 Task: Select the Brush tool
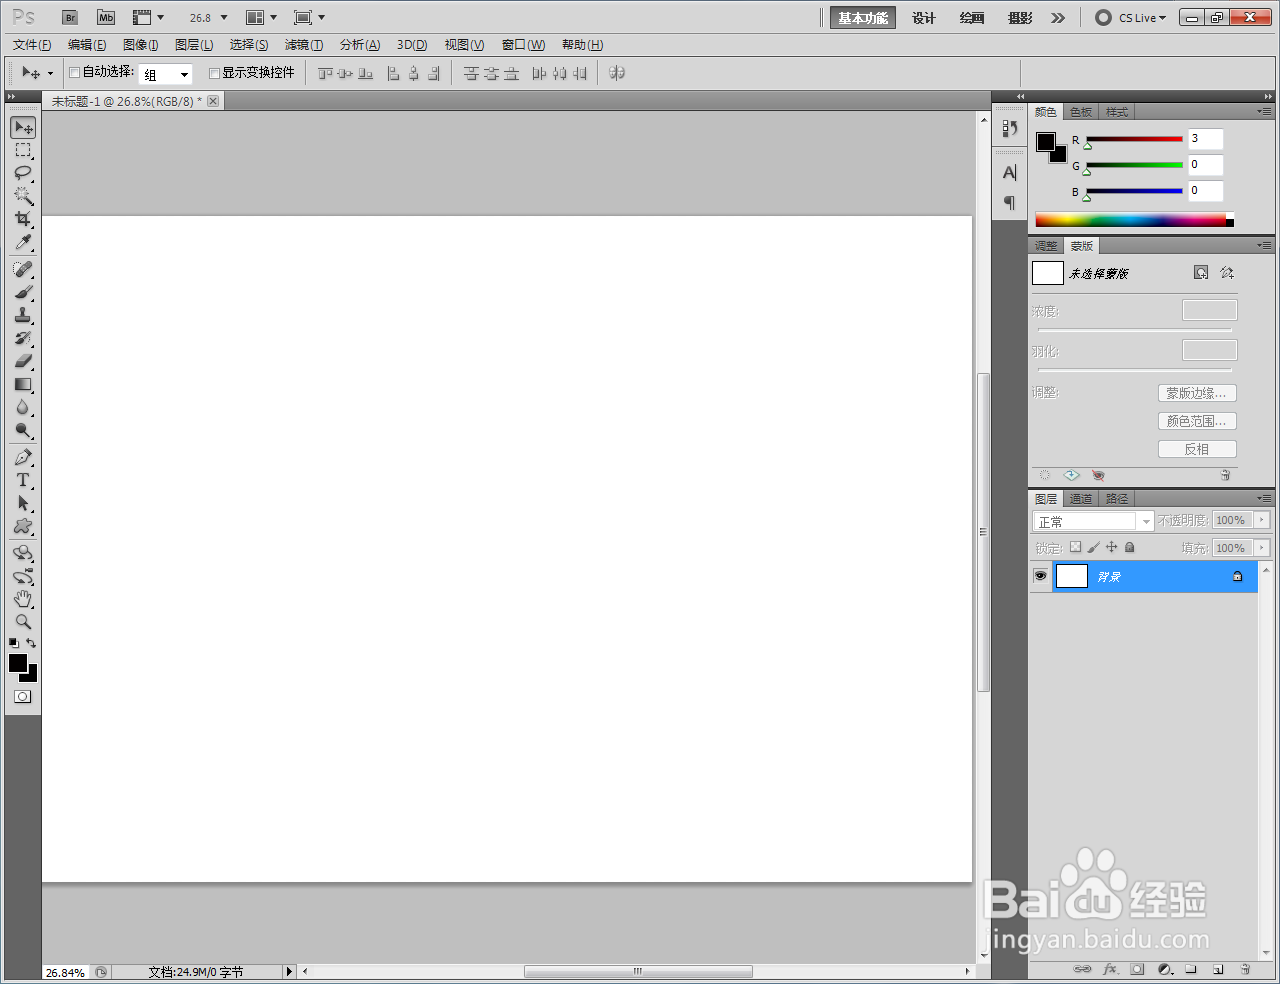pyautogui.click(x=23, y=292)
